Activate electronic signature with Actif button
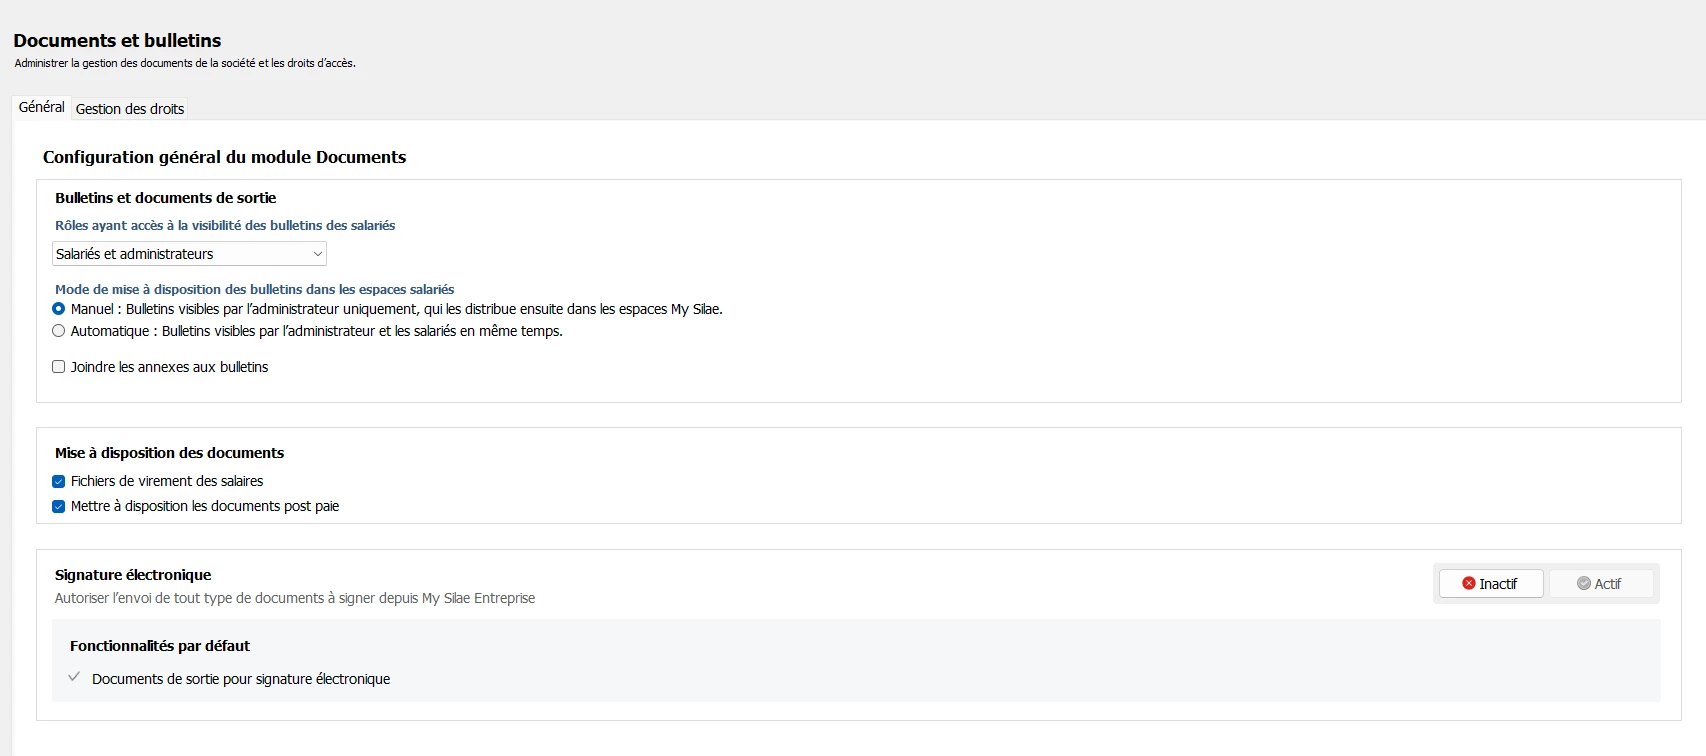 click(x=1600, y=583)
